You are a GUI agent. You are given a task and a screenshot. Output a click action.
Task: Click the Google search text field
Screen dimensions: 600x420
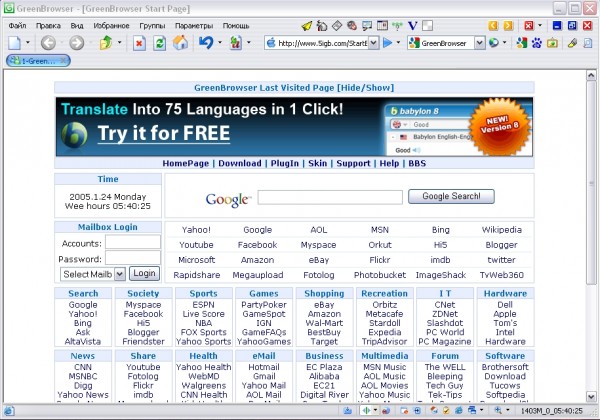[x=330, y=197]
